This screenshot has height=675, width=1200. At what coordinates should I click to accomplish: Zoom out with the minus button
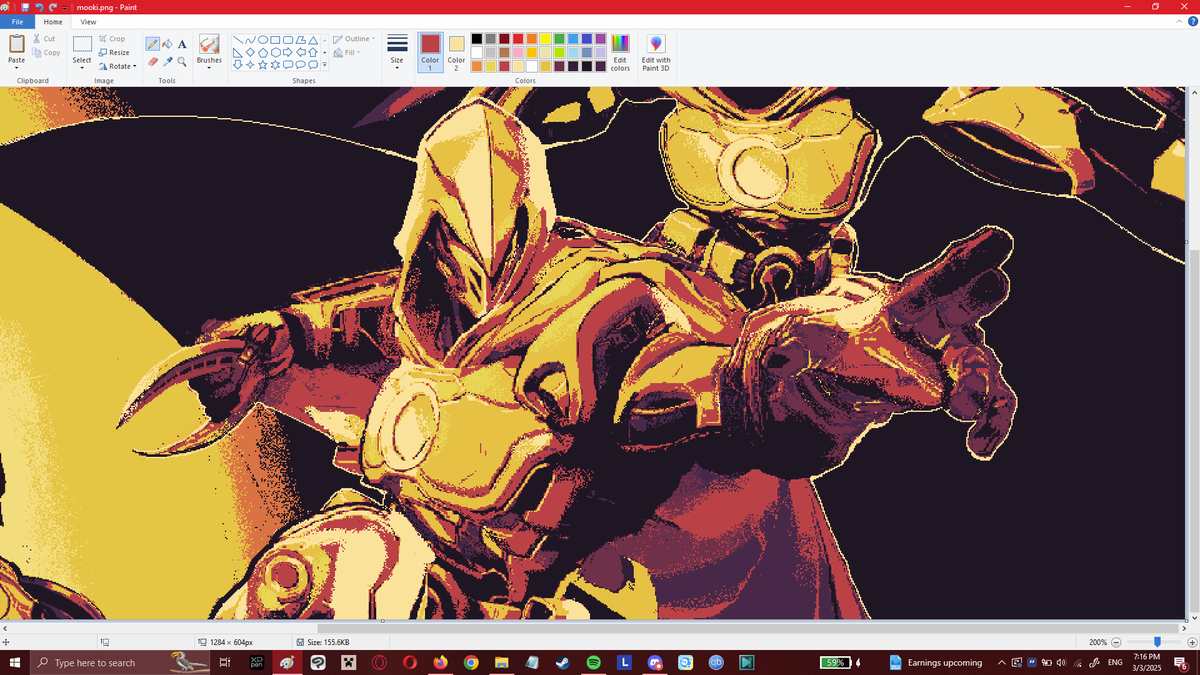point(1116,642)
